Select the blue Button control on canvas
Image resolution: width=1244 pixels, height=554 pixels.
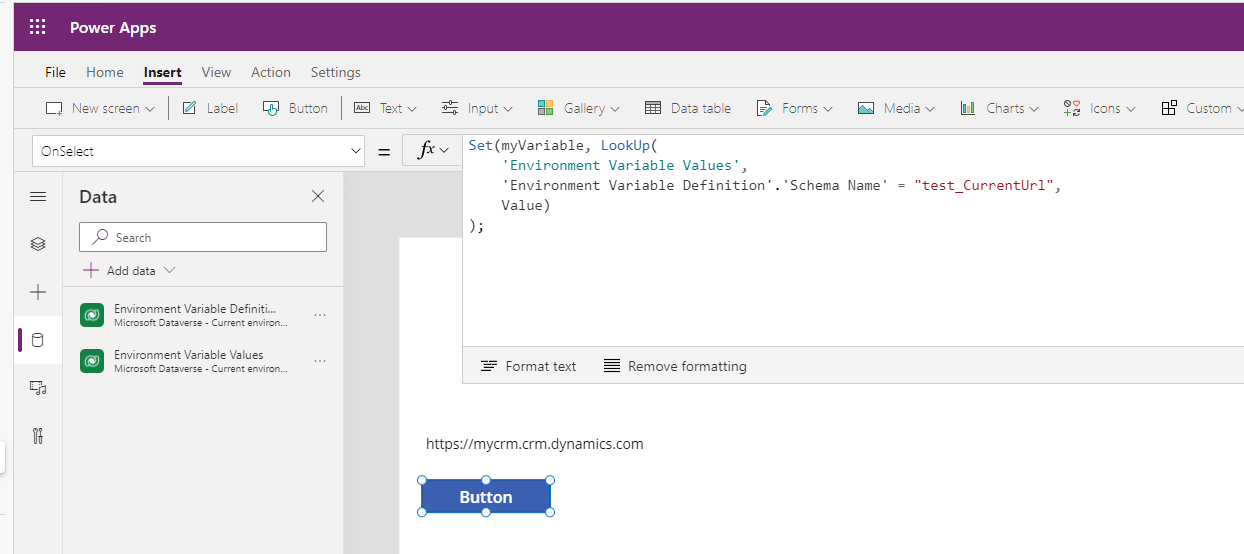[486, 497]
